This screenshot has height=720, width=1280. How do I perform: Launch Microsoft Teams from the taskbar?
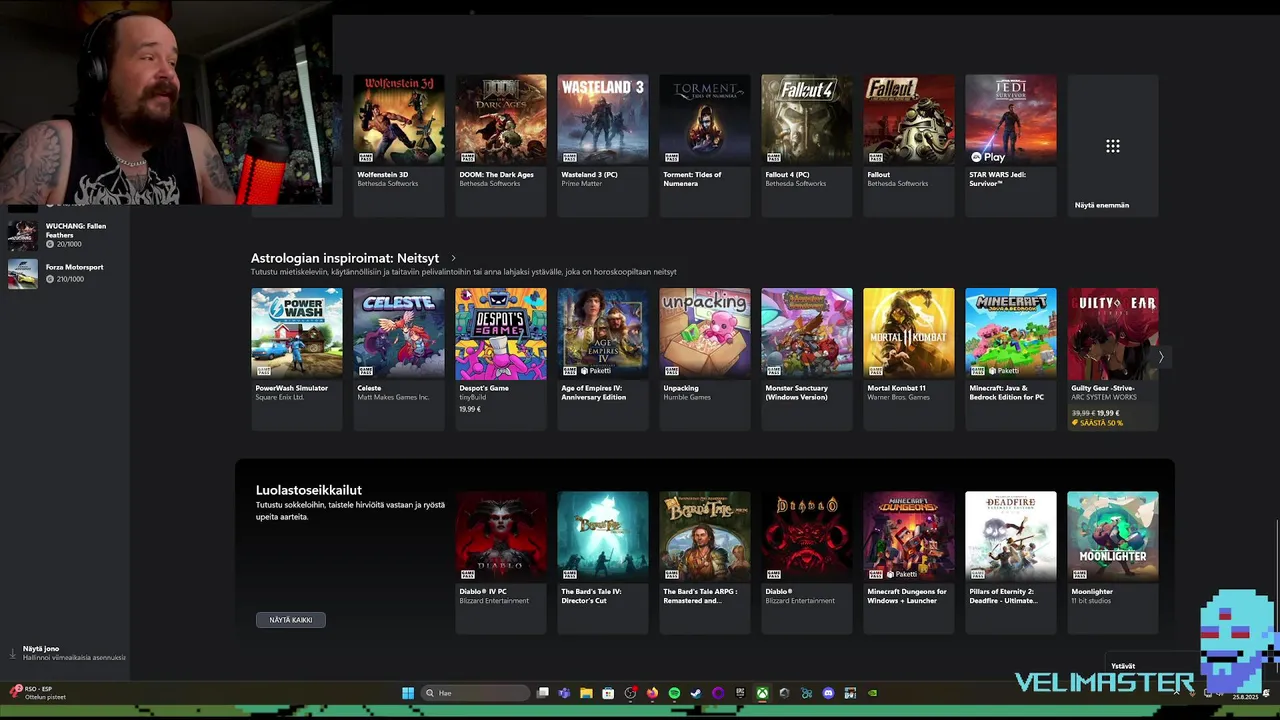click(x=564, y=693)
